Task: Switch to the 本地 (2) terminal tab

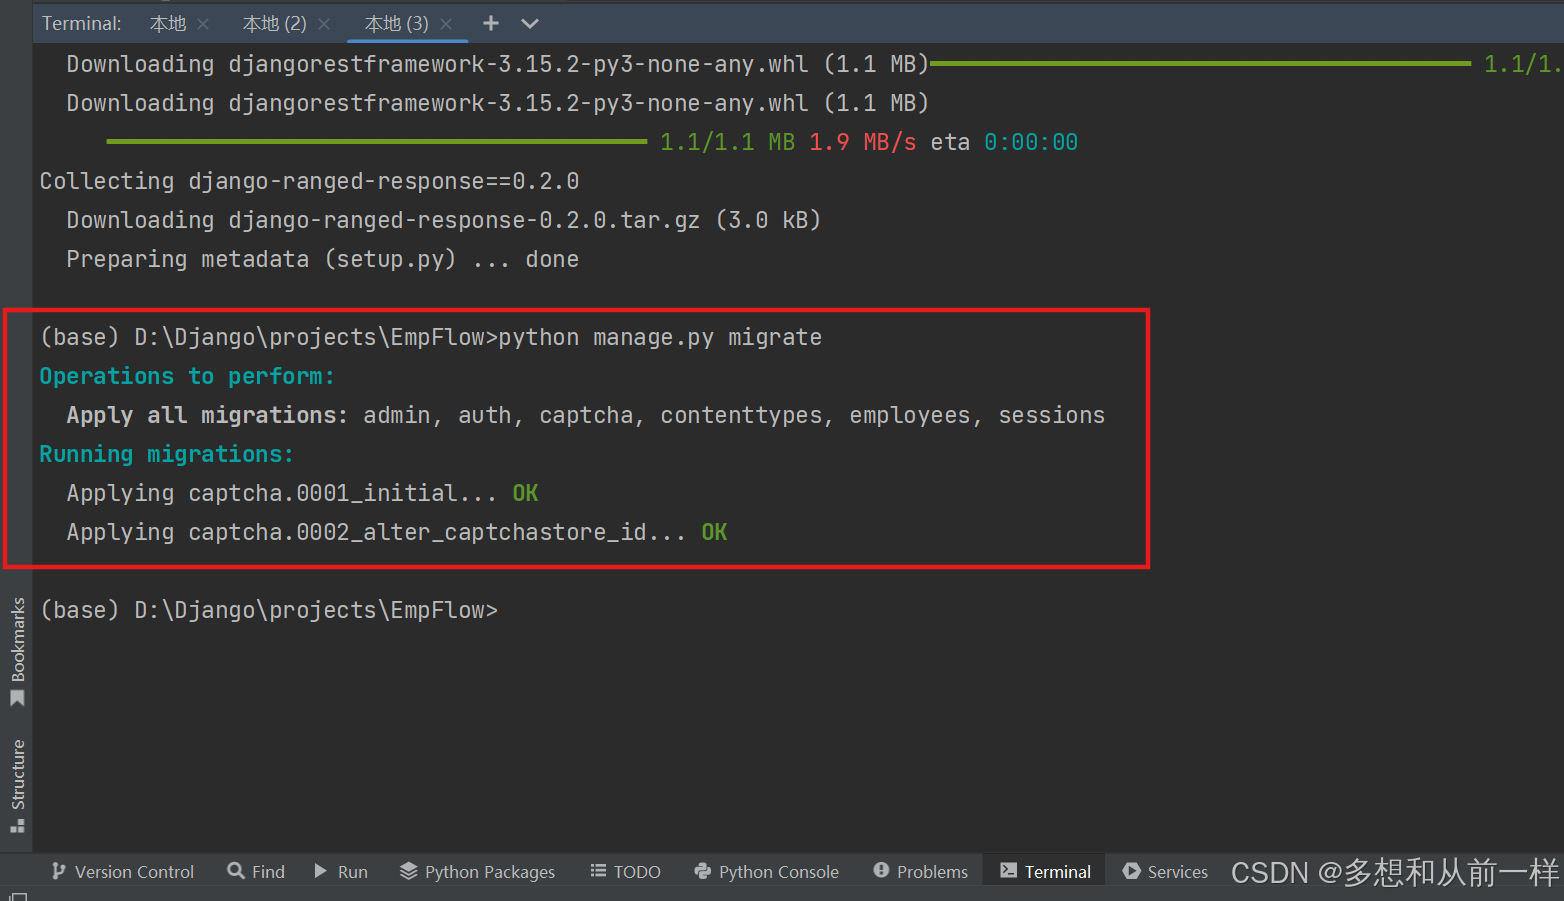Action: (275, 23)
